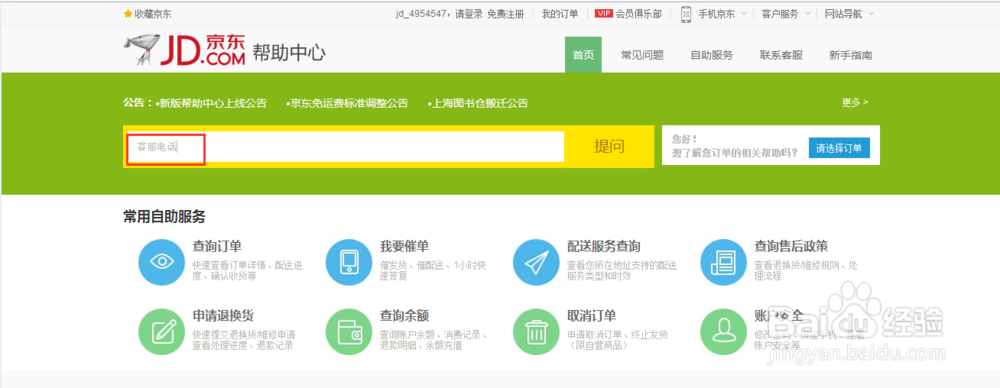Open the 自助服务 tab

click(x=712, y=55)
